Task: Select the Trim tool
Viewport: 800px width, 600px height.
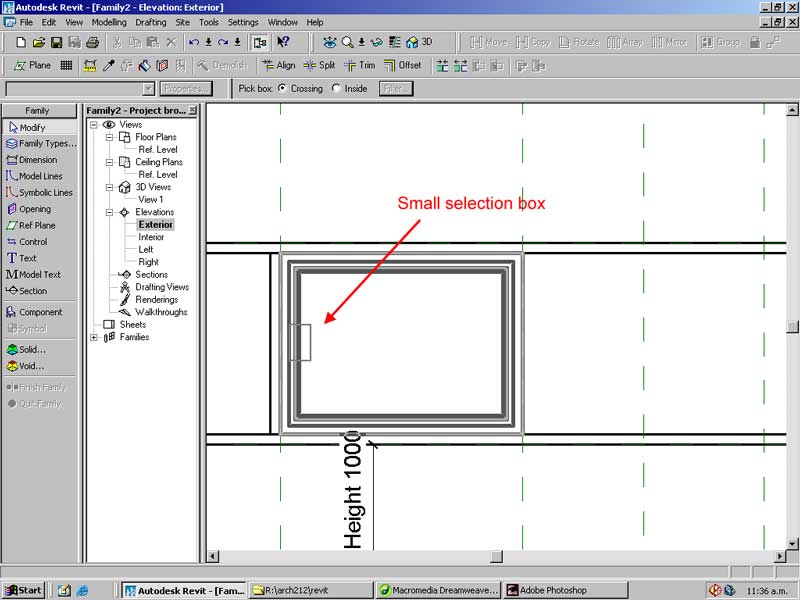Action: tap(359, 66)
